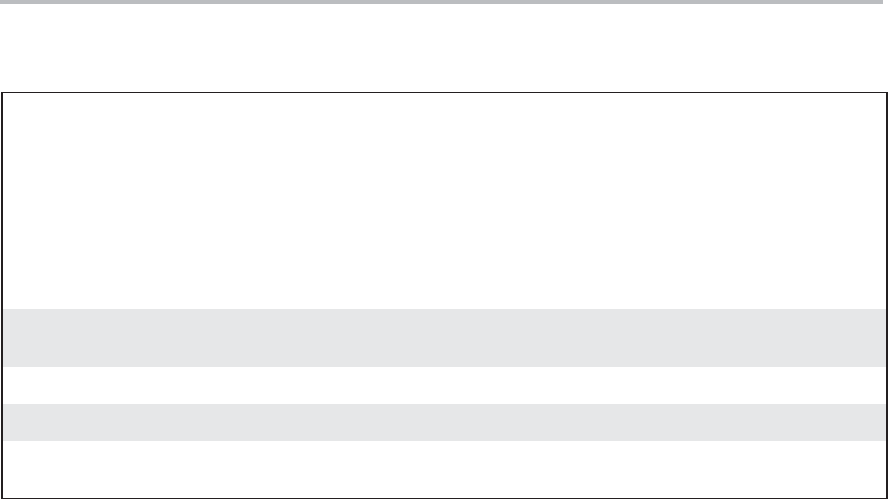Click the white row beneath the lower gray row
This screenshot has width=888, height=499.
pyautogui.click(x=444, y=469)
